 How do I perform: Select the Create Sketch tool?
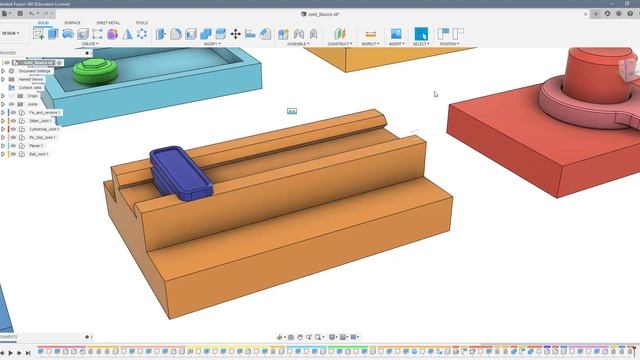point(39,34)
